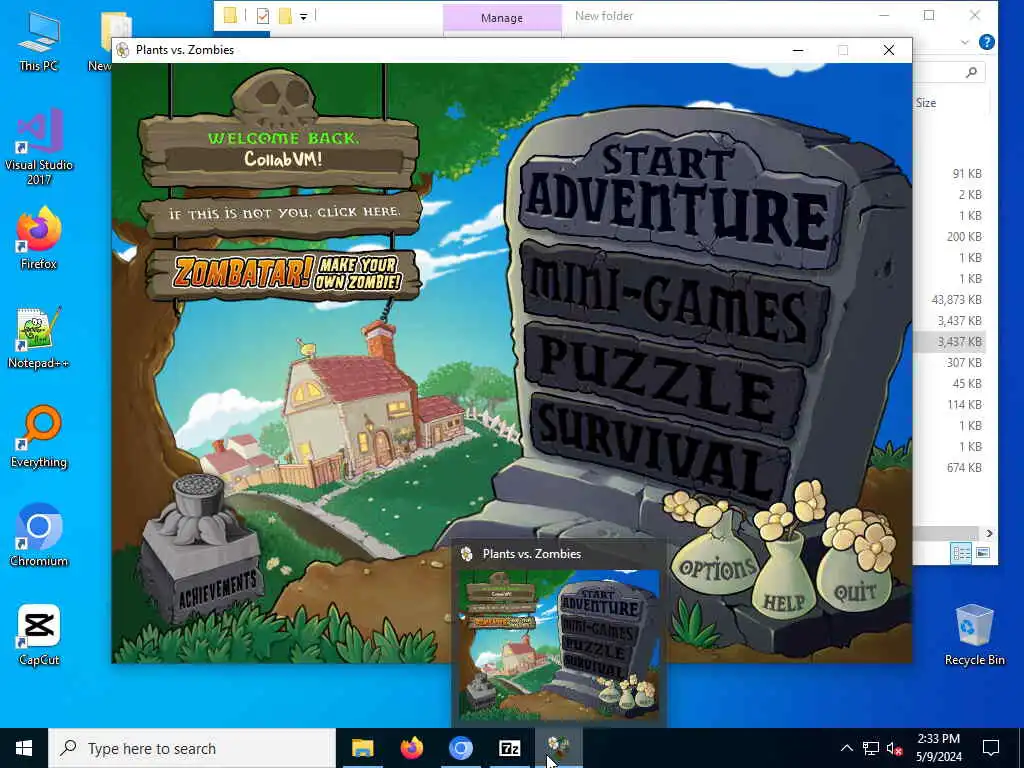This screenshot has height=768, width=1024.
Task: Click the Firefox taskbar icon
Action: click(411, 748)
